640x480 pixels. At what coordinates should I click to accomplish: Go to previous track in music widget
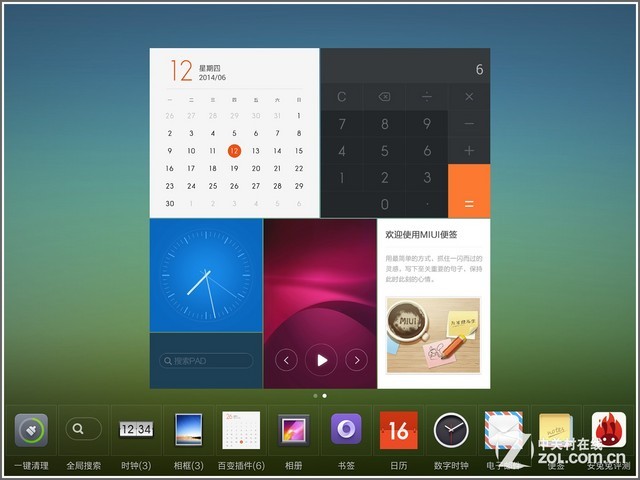(x=286, y=360)
